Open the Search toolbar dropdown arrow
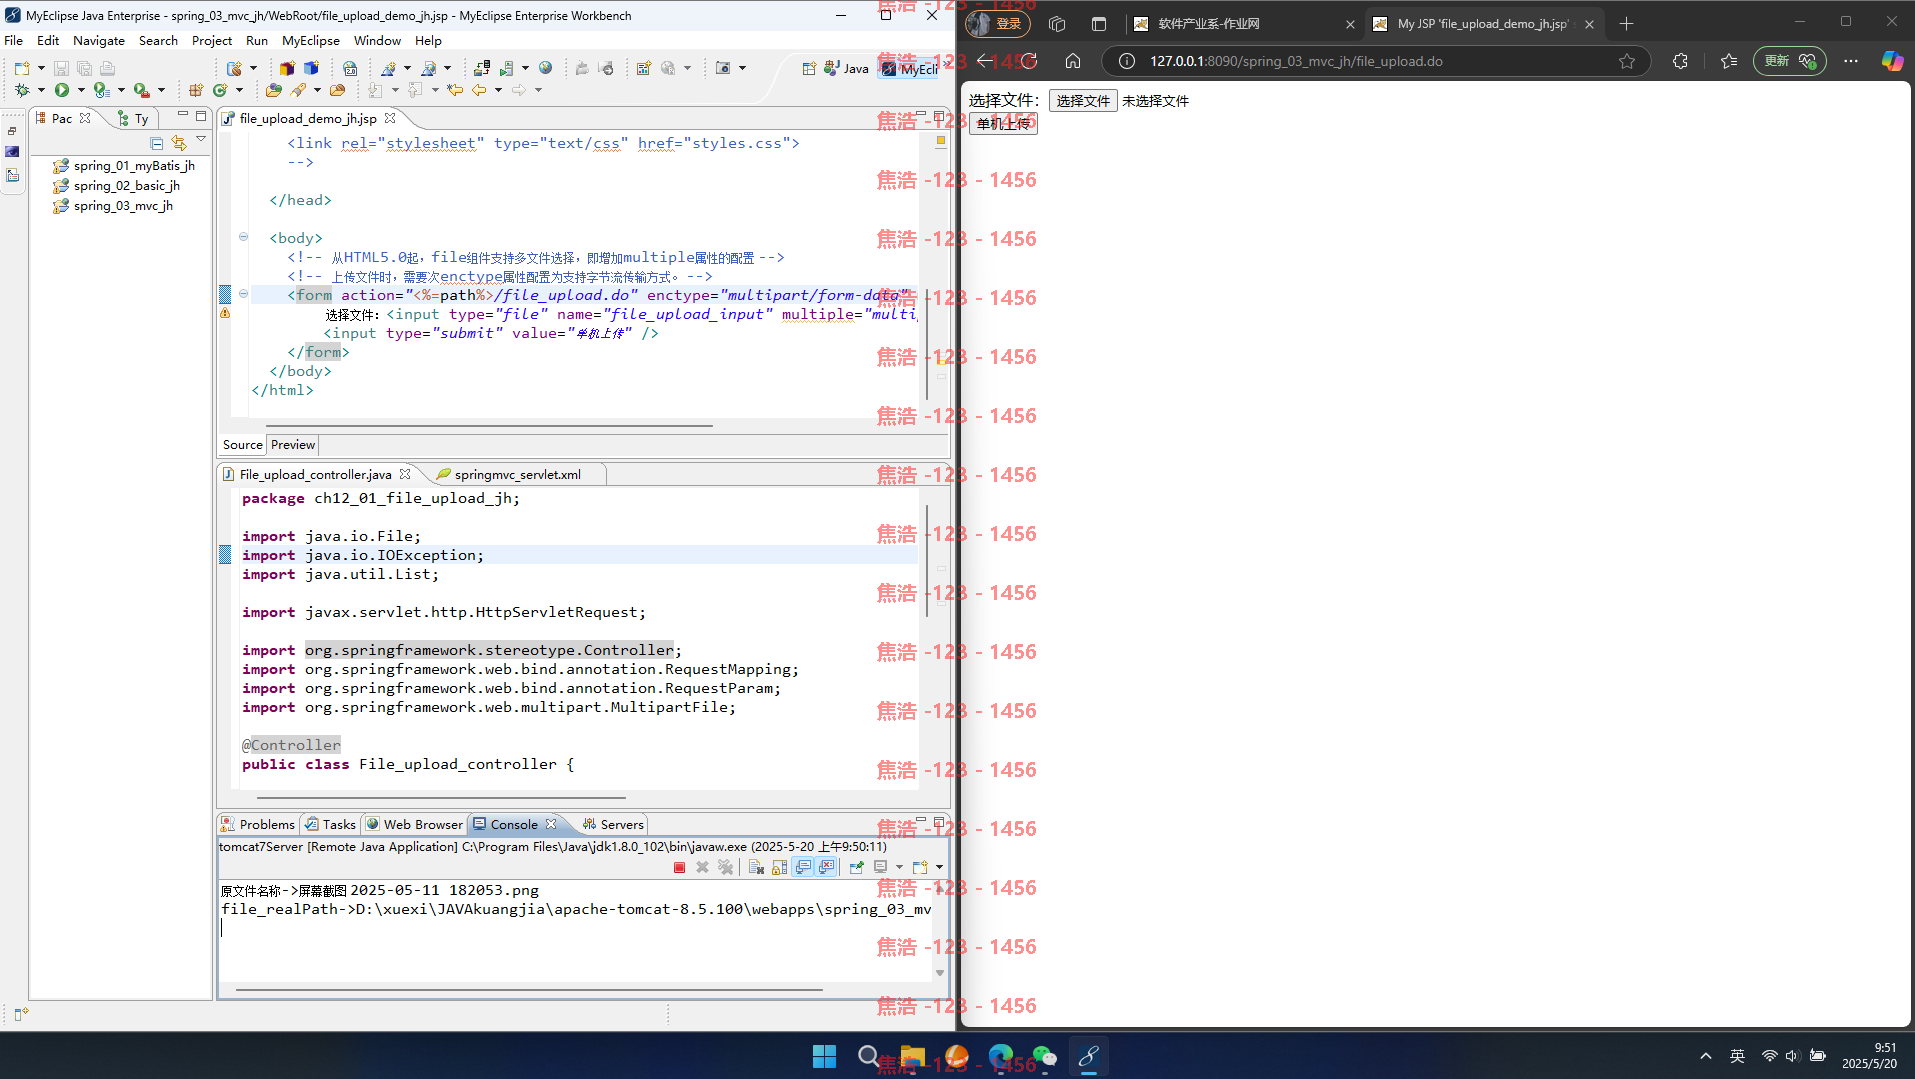Image resolution: width=1915 pixels, height=1079 pixels. pyautogui.click(x=317, y=90)
